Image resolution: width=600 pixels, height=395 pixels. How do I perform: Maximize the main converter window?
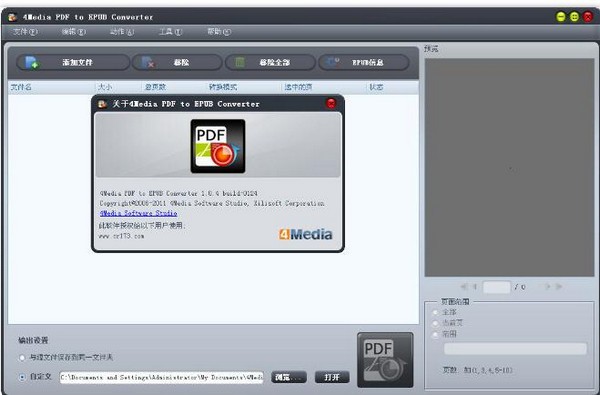(574, 17)
